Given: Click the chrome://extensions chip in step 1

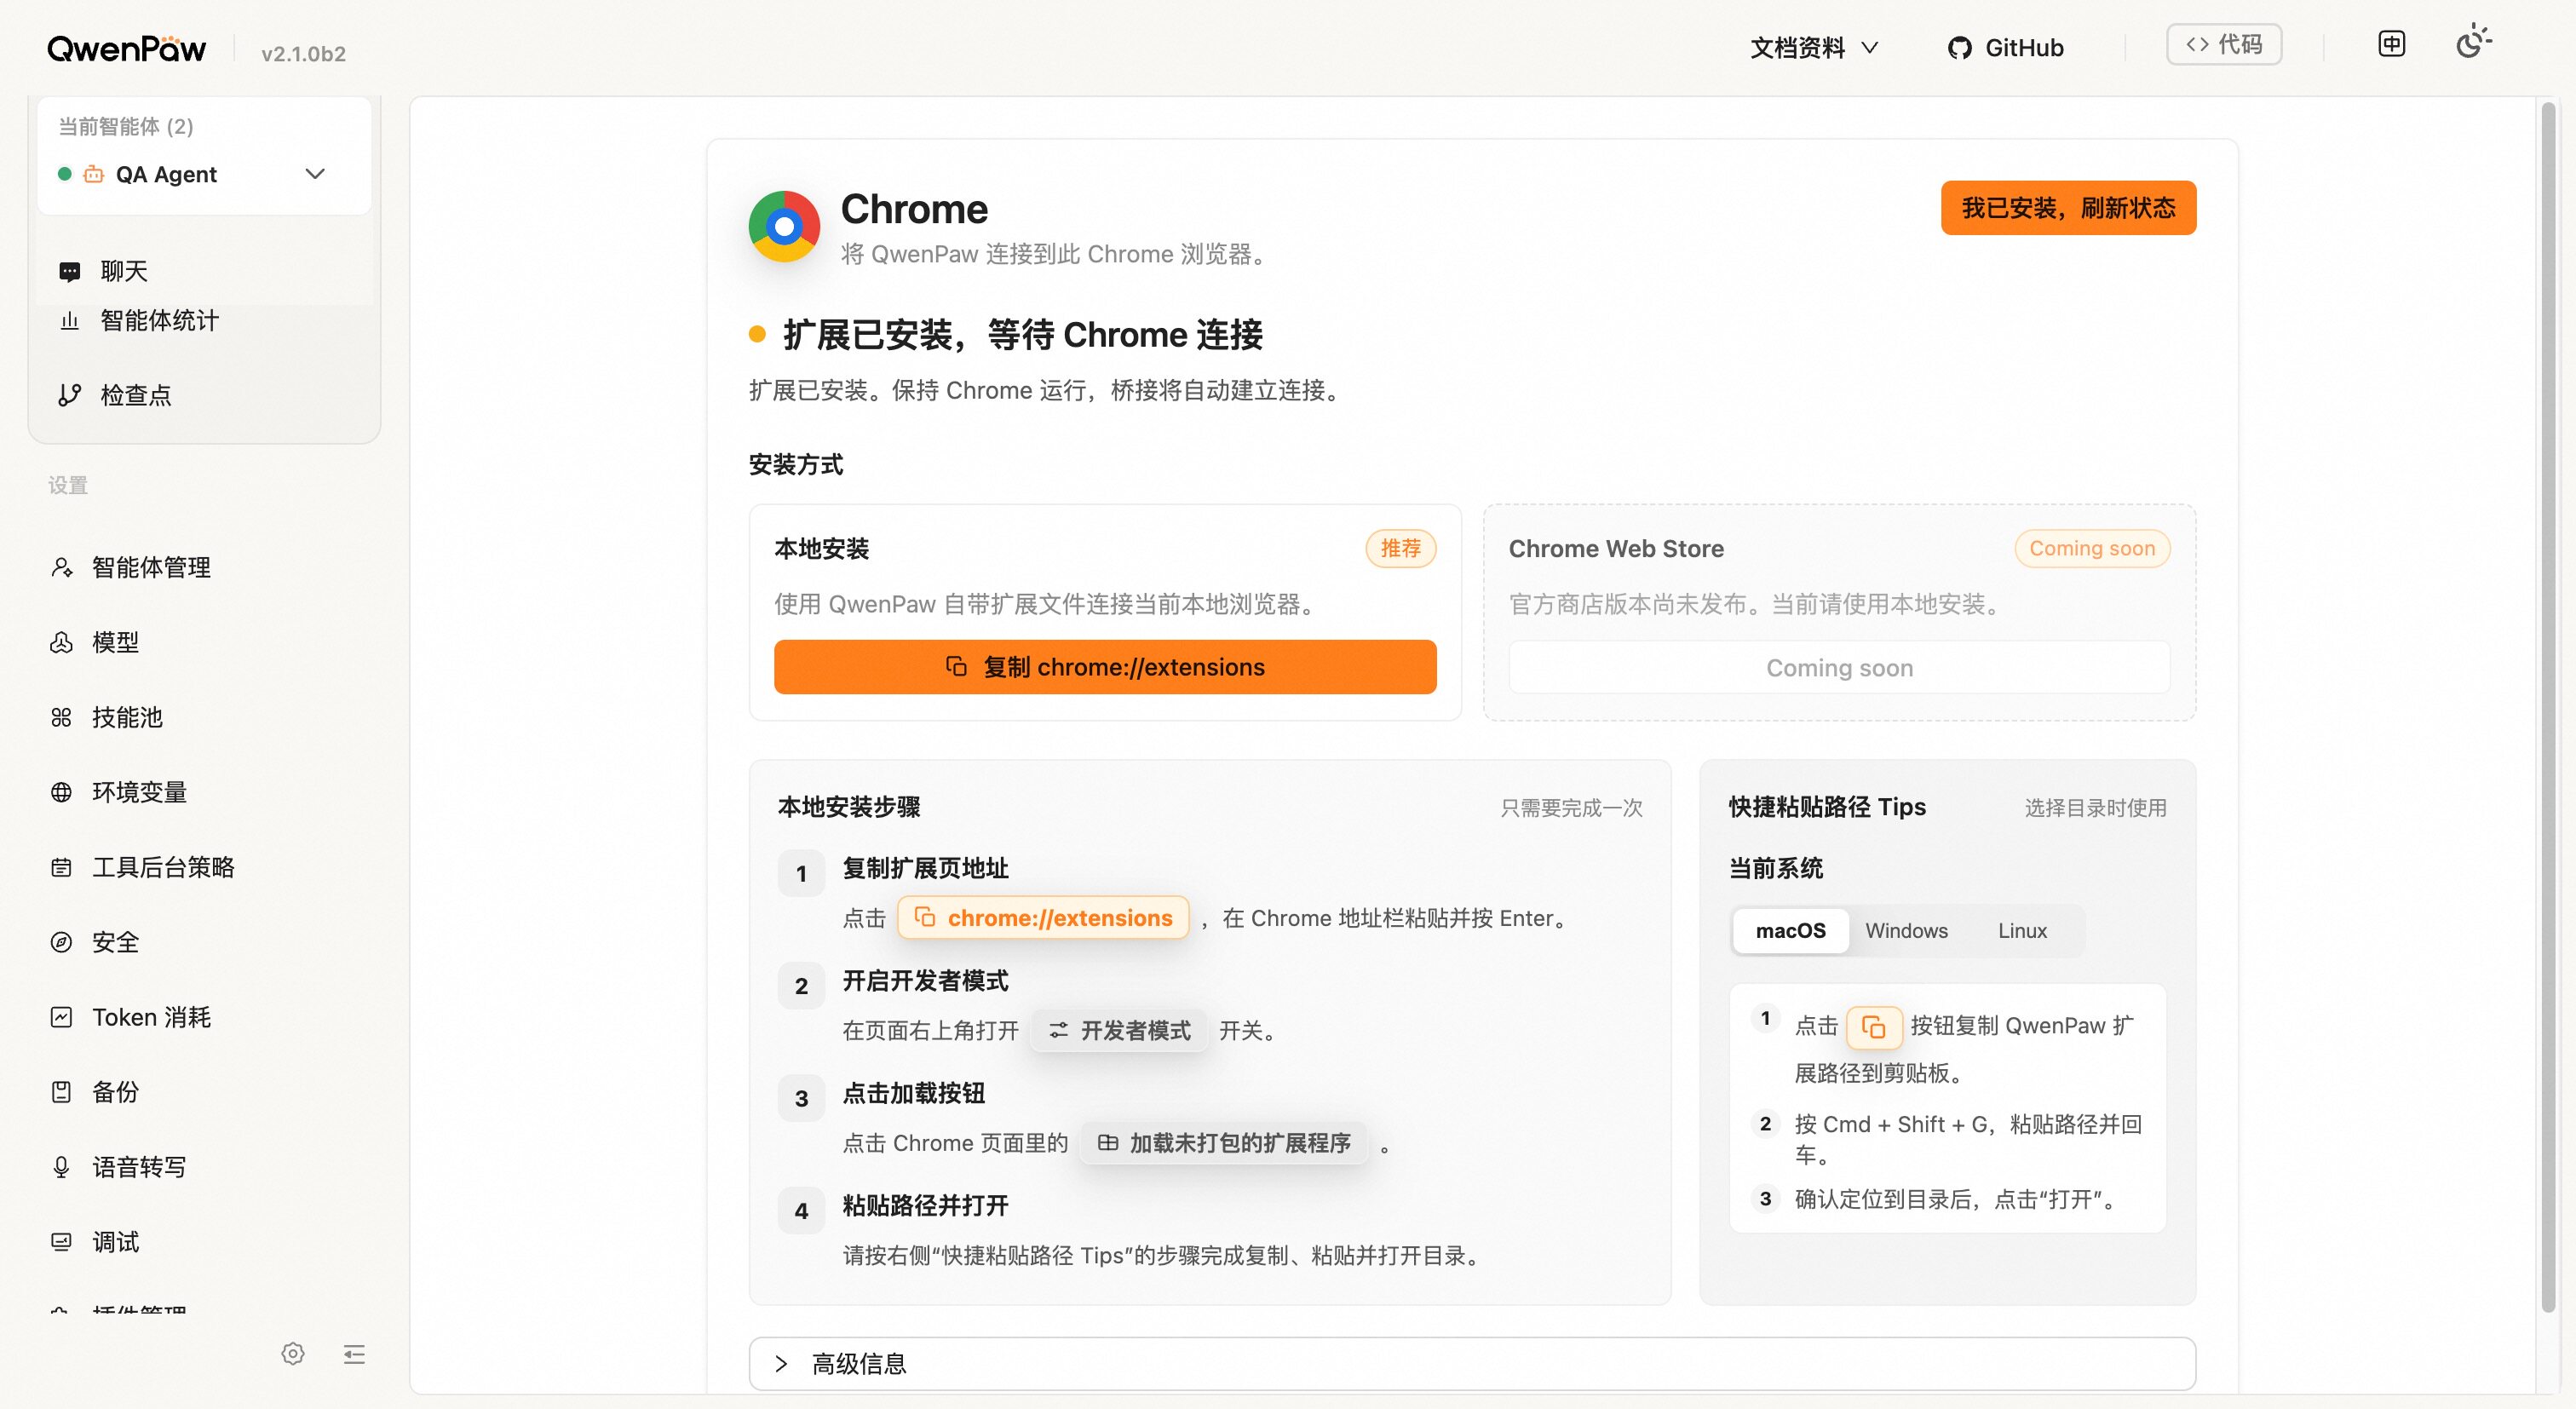Looking at the screenshot, I should [1043, 918].
